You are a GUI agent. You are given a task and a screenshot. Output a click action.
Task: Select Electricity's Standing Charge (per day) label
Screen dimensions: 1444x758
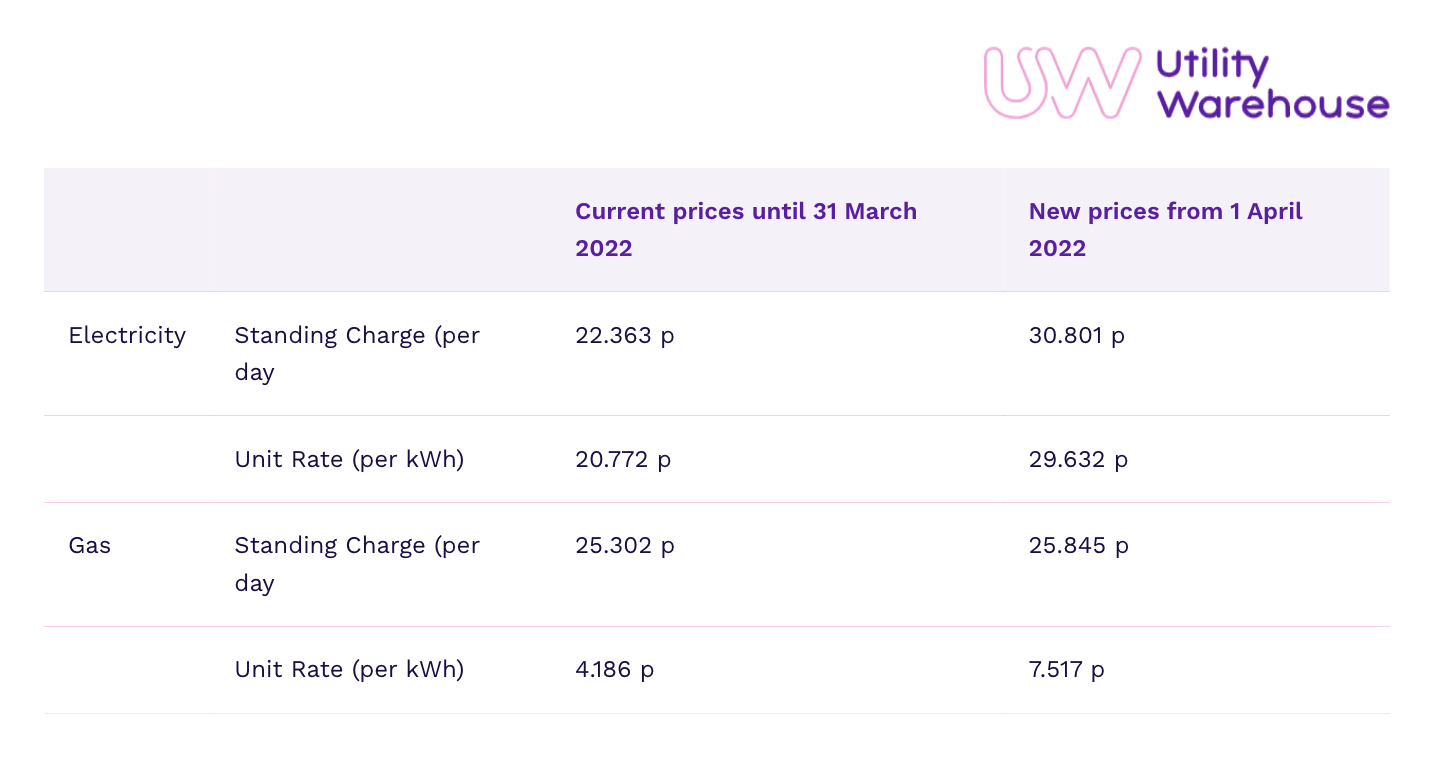[357, 353]
